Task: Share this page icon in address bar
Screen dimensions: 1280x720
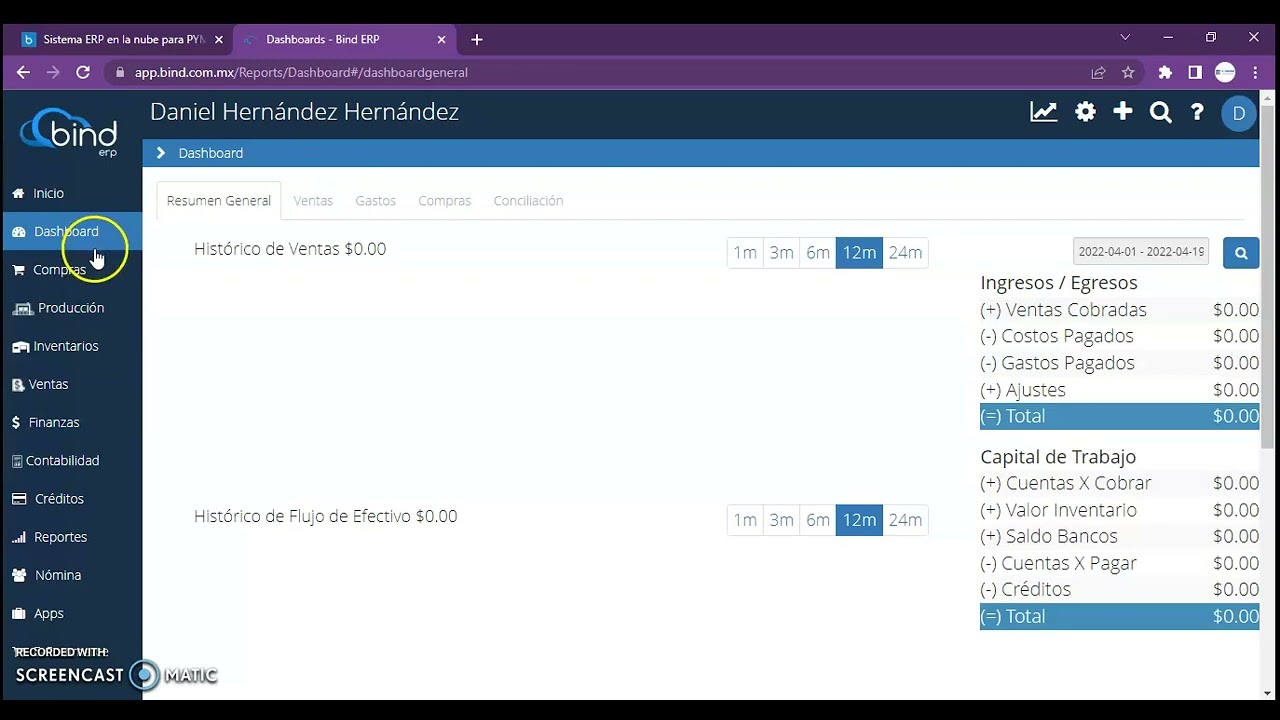Action: pos(1098,72)
